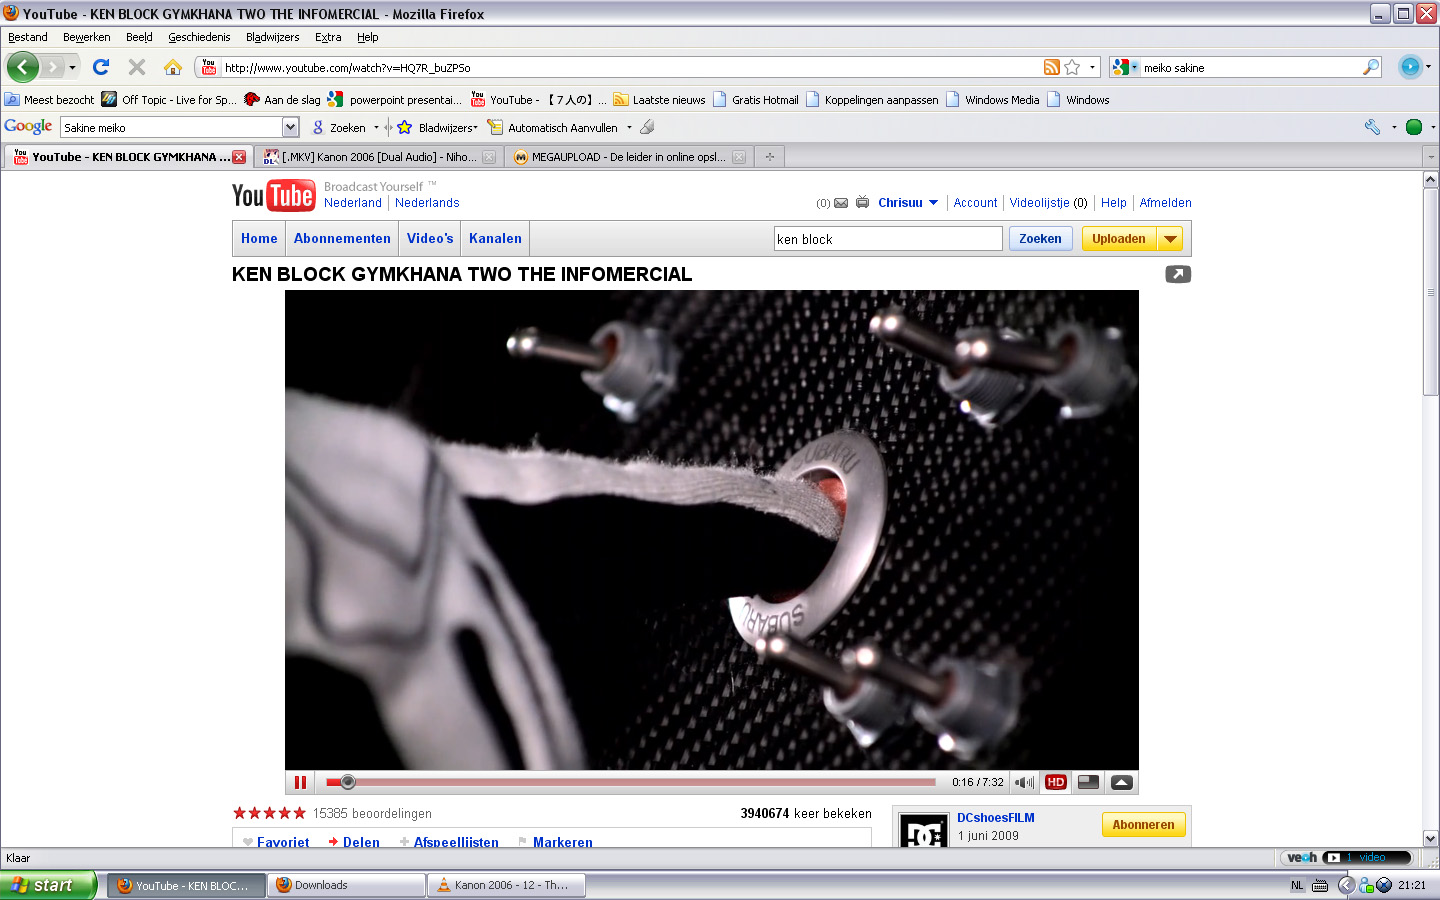1440x900 pixels.
Task: Open the Automatisch Aanvullen dropdown arrow
Action: click(x=629, y=127)
